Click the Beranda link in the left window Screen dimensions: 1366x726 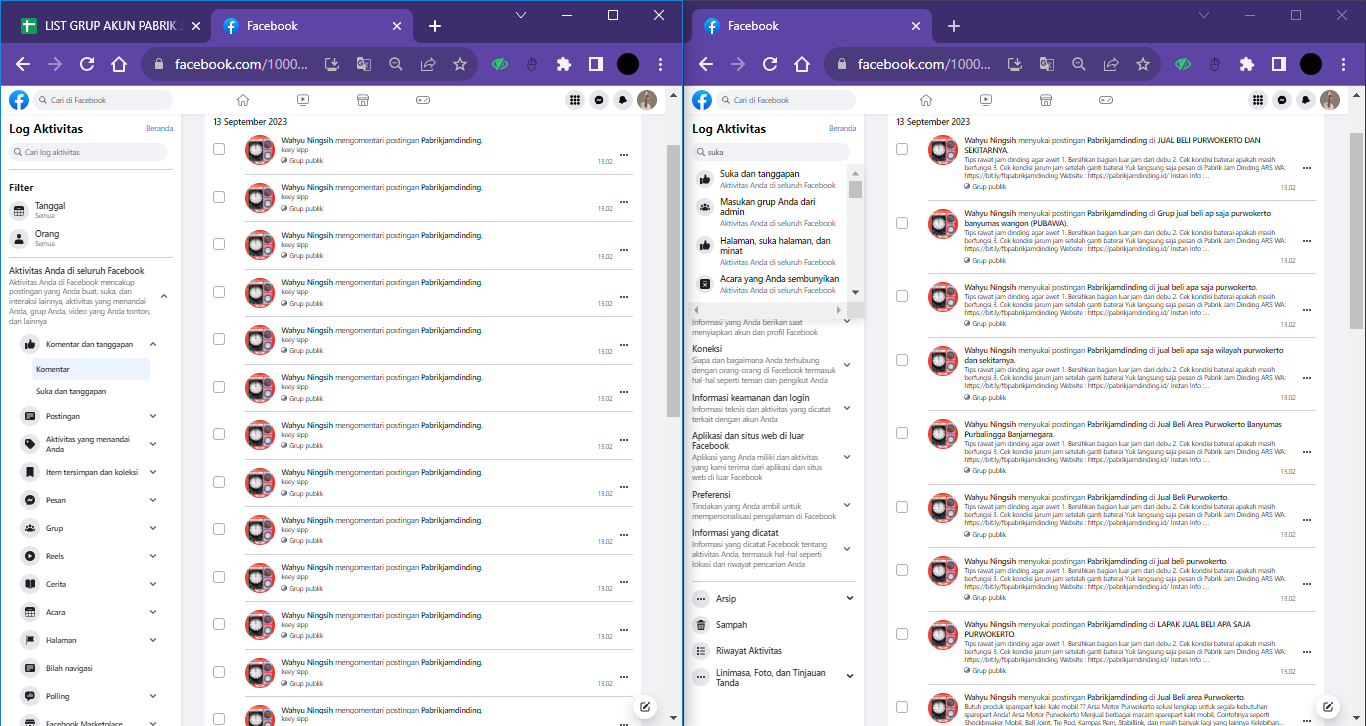tap(159, 128)
